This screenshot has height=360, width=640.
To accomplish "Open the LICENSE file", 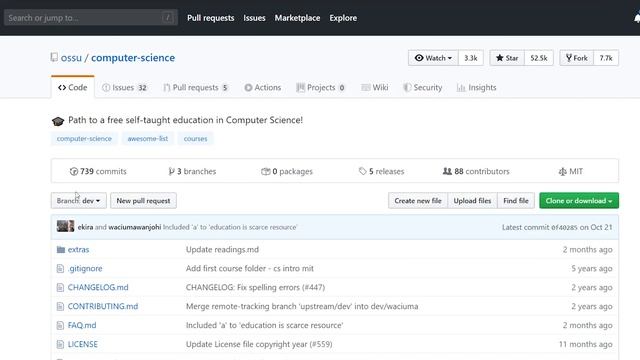I will pos(83,344).
